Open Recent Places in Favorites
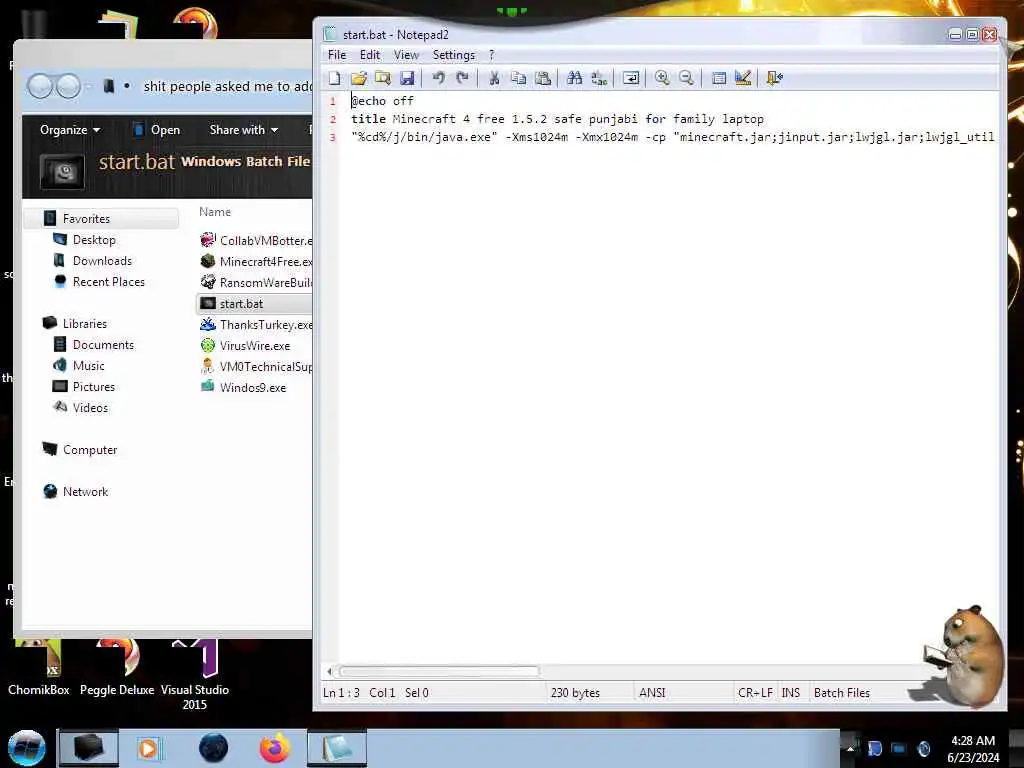1024x768 pixels. click(108, 281)
